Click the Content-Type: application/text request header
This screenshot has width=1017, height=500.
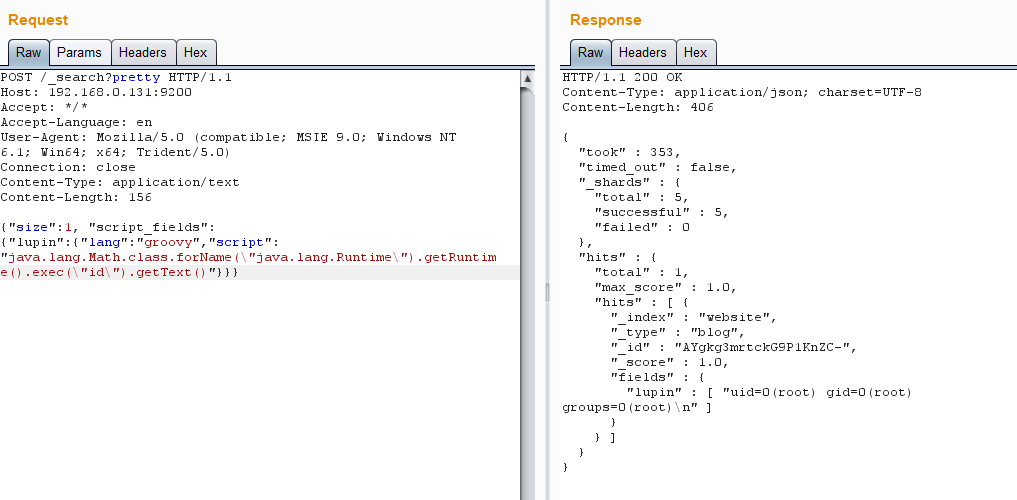(x=120, y=182)
